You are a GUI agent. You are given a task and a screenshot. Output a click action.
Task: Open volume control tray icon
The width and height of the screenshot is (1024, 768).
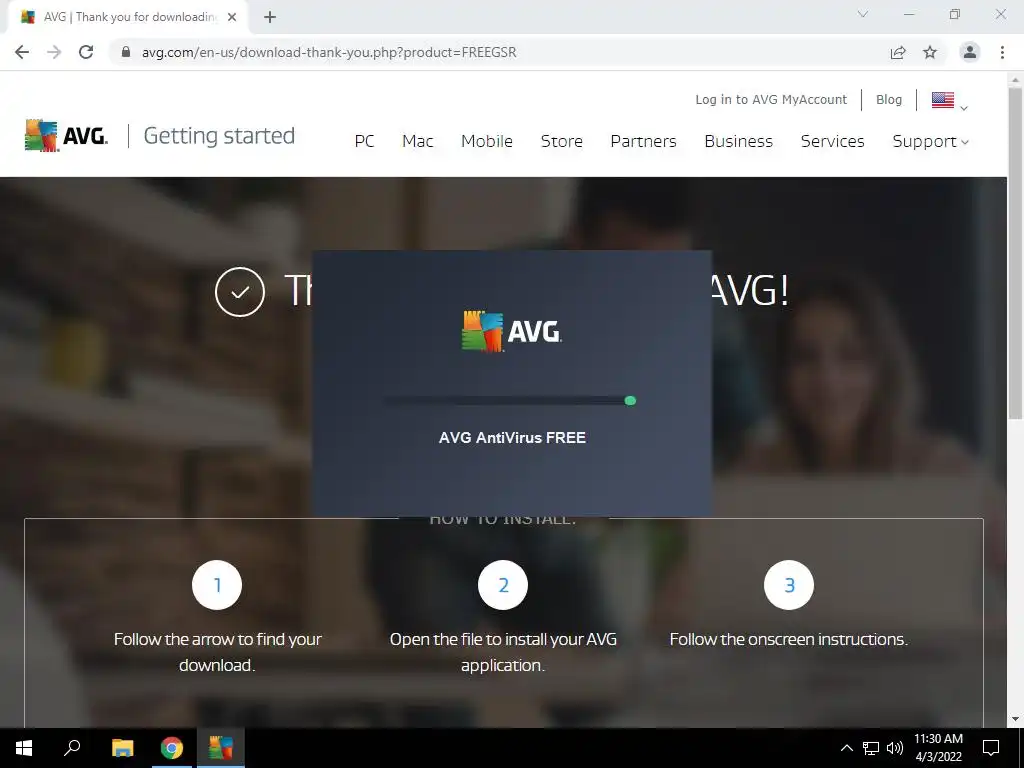895,748
